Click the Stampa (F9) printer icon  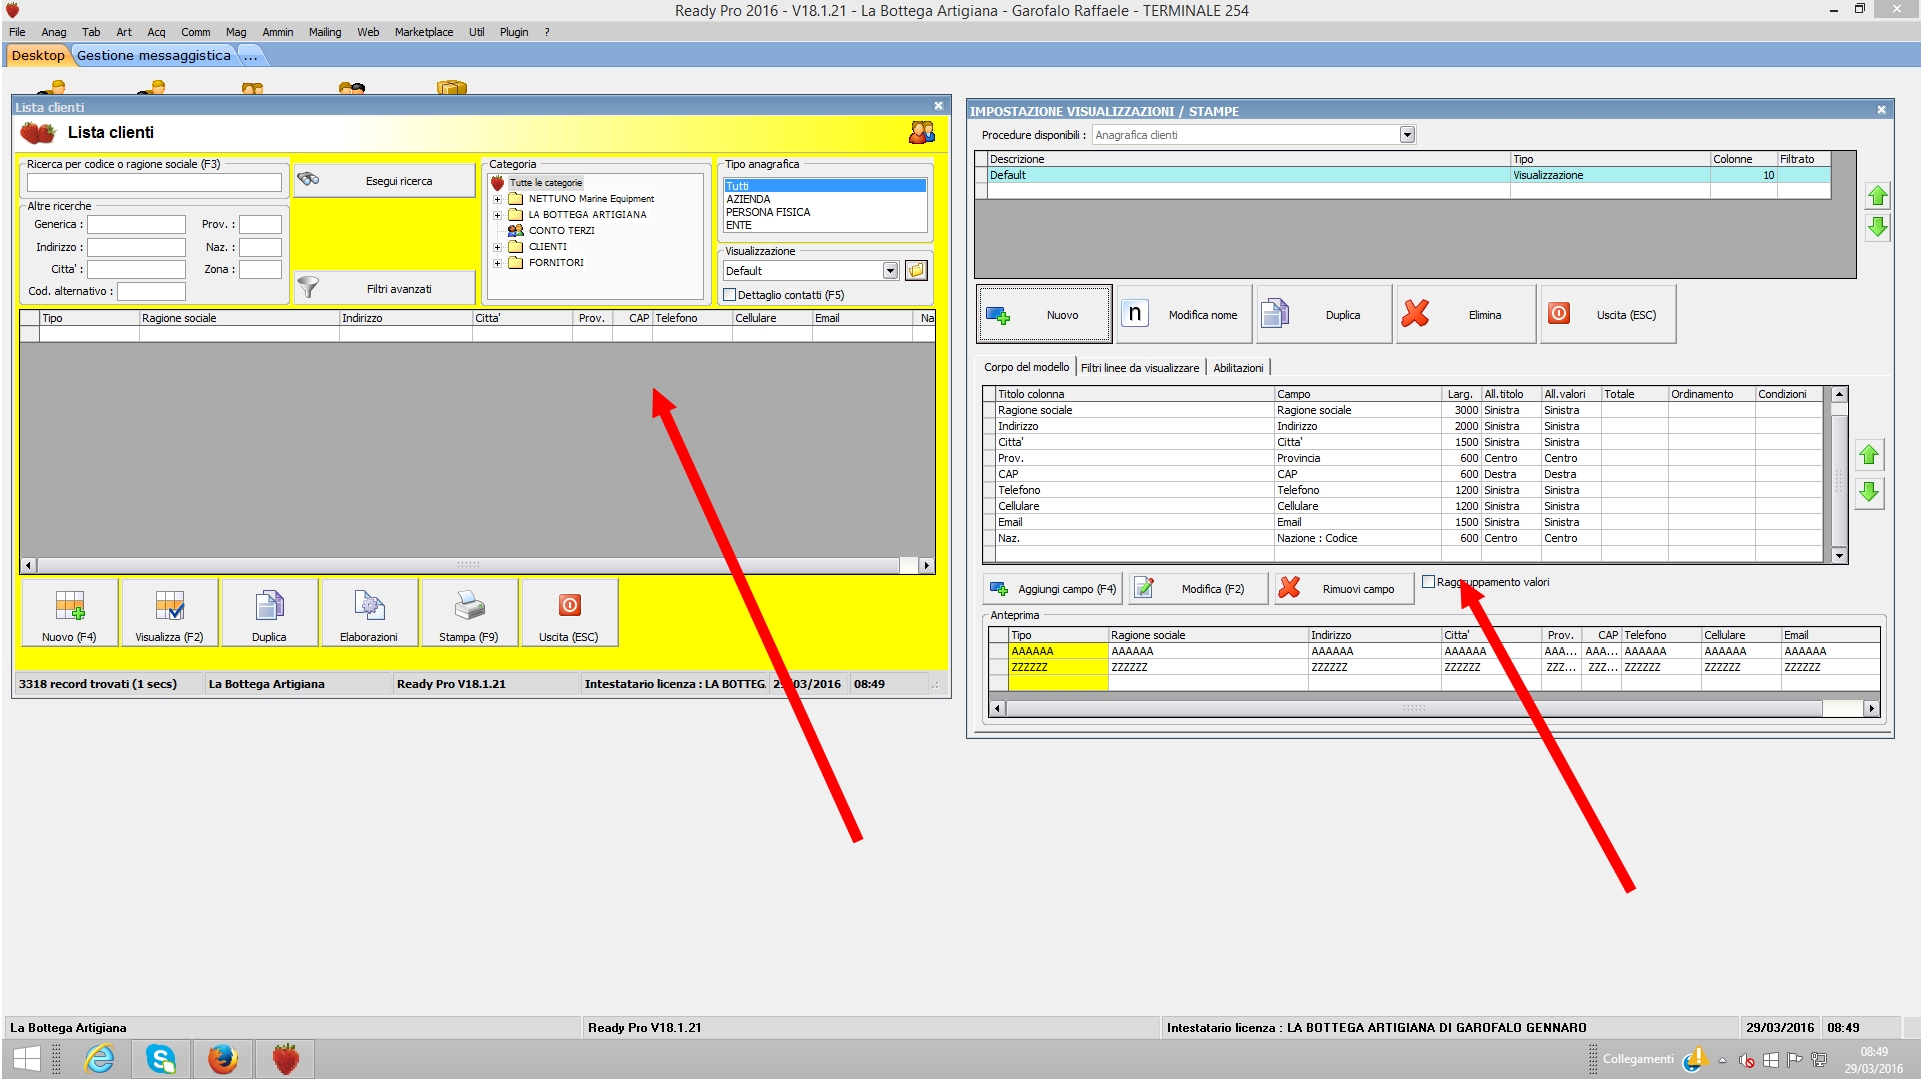[469, 606]
